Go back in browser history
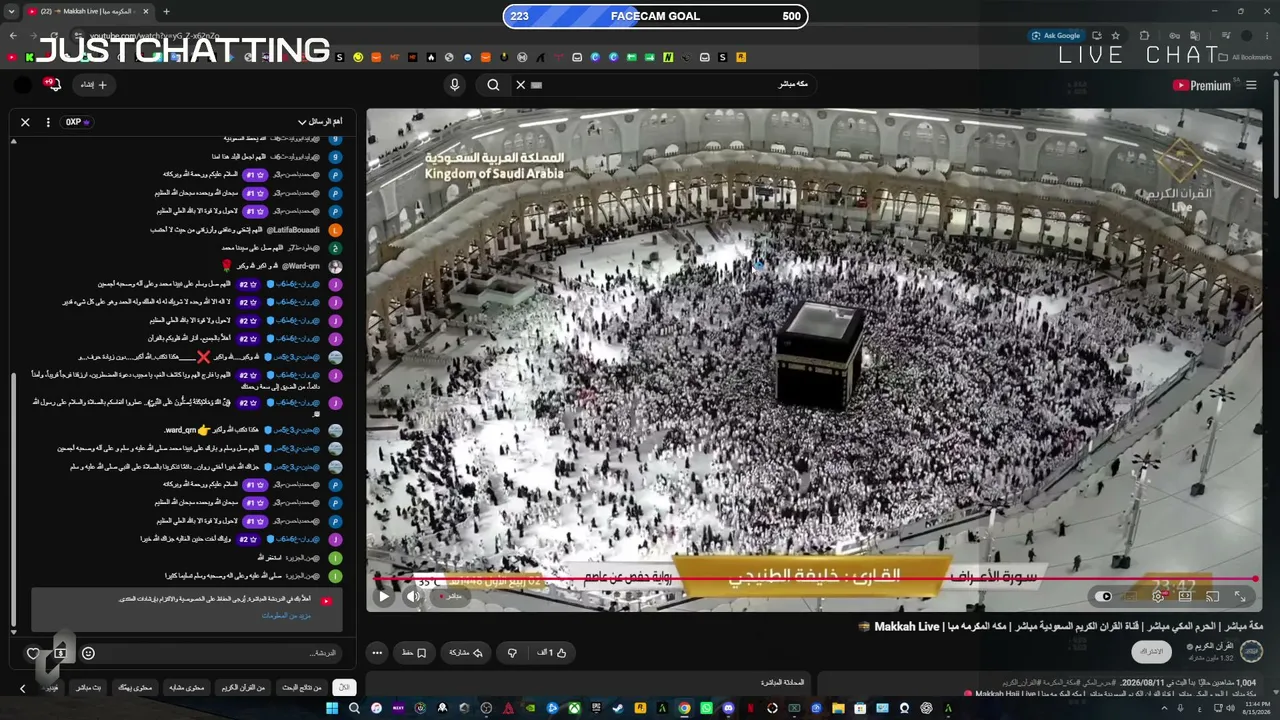The height and width of the screenshot is (720, 1280). pos(12,36)
